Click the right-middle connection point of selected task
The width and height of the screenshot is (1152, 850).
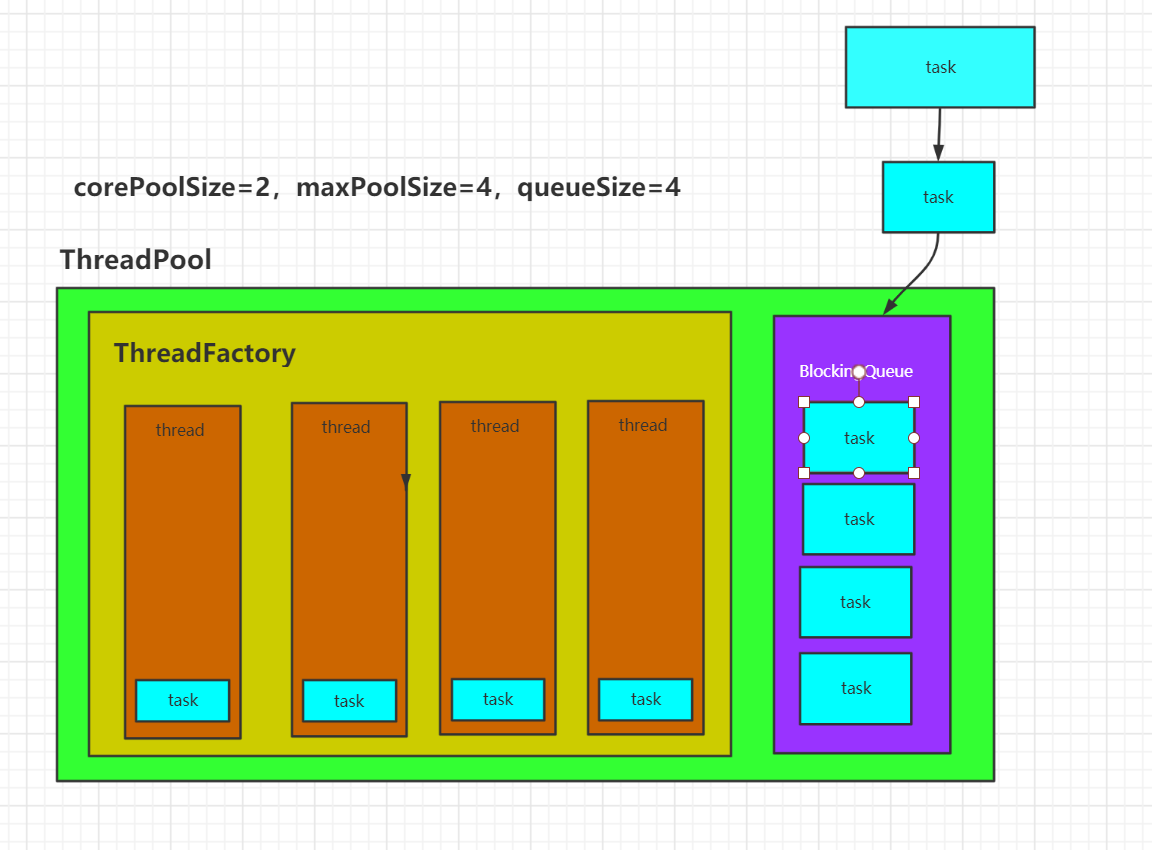pos(914,438)
